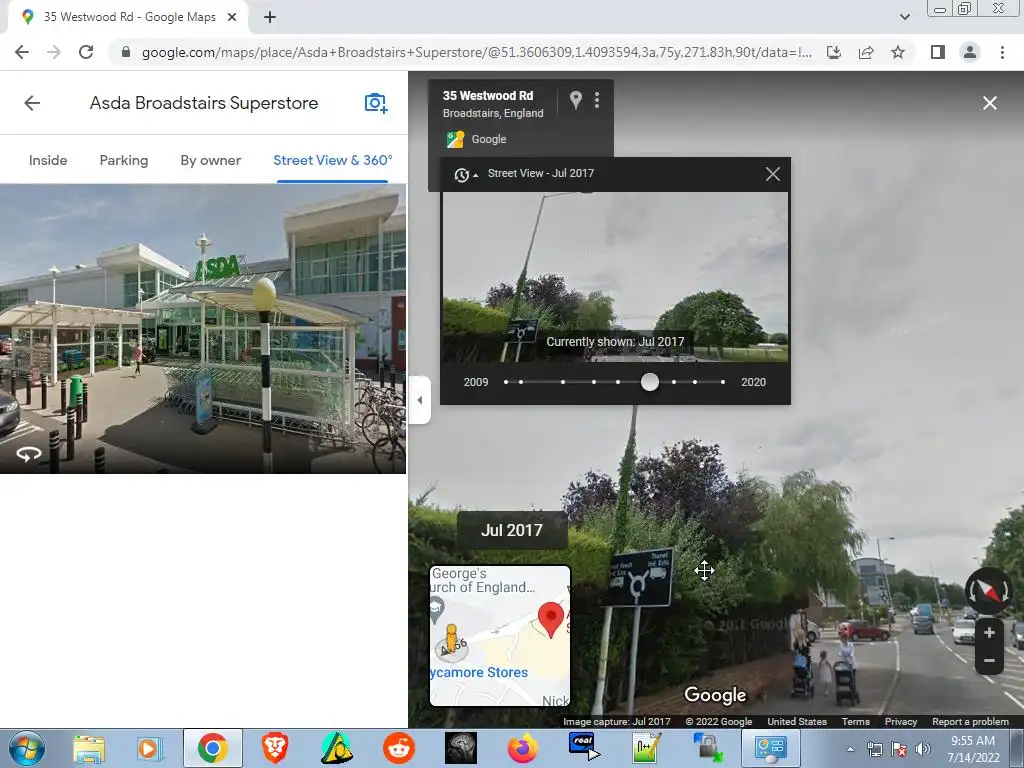Click the address bar URL field
The image size is (1024, 768).
477,52
